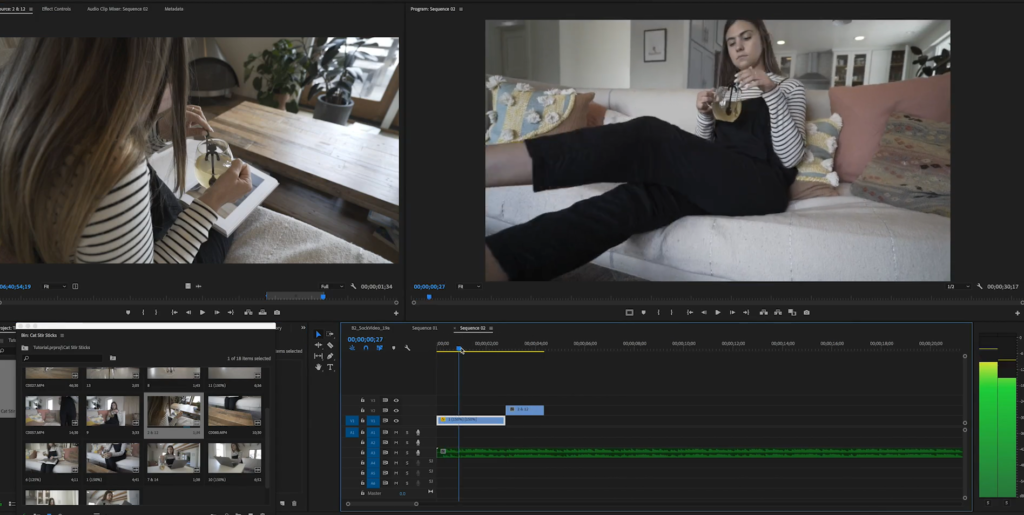This screenshot has height=515, width=1024.
Task: Click new bin folder icon beside search
Action: point(113,358)
